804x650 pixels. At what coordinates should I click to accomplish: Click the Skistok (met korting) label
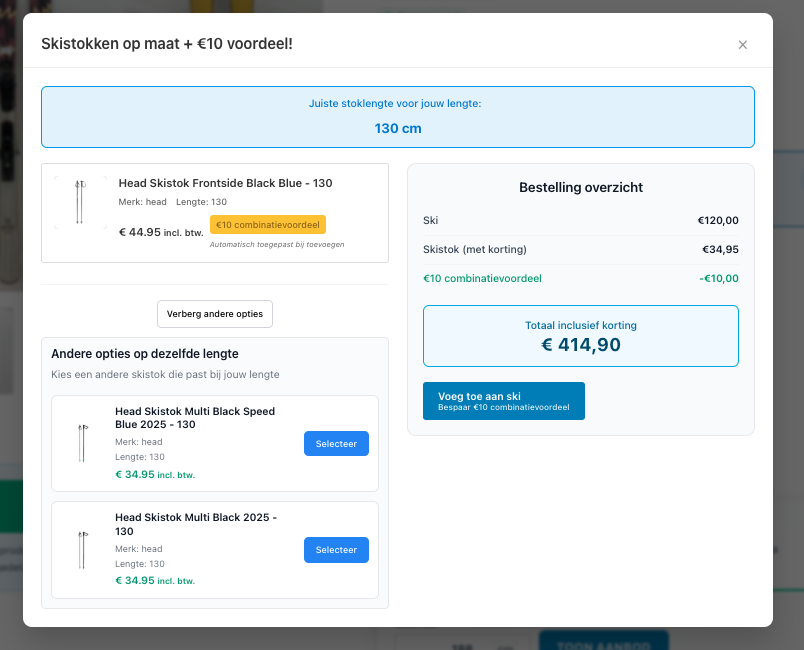tap(475, 249)
